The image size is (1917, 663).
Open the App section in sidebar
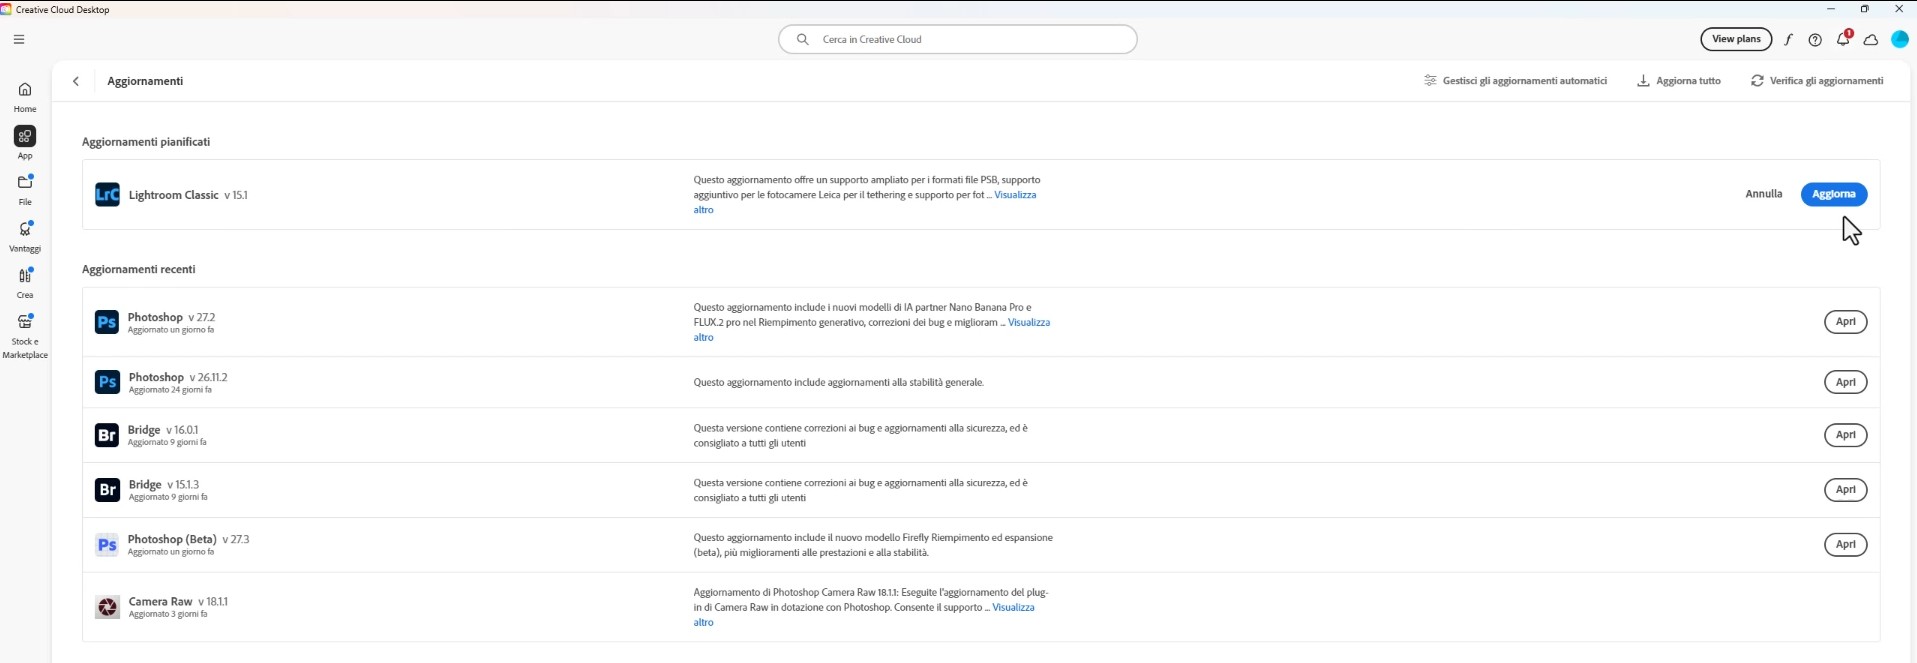pyautogui.click(x=25, y=142)
